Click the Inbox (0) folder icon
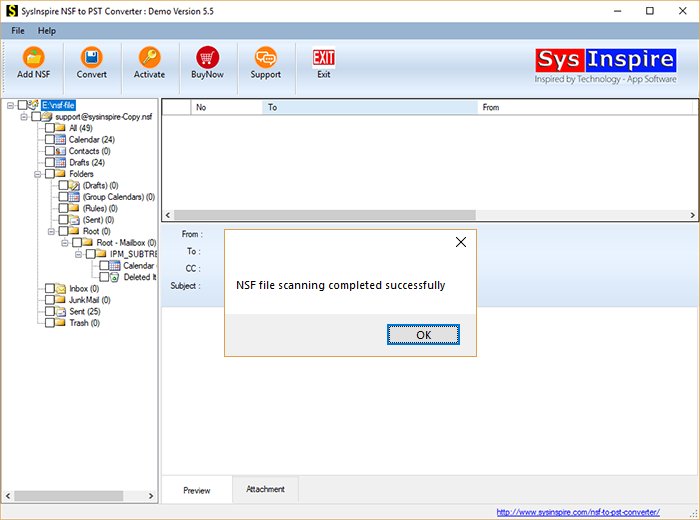 60,288
